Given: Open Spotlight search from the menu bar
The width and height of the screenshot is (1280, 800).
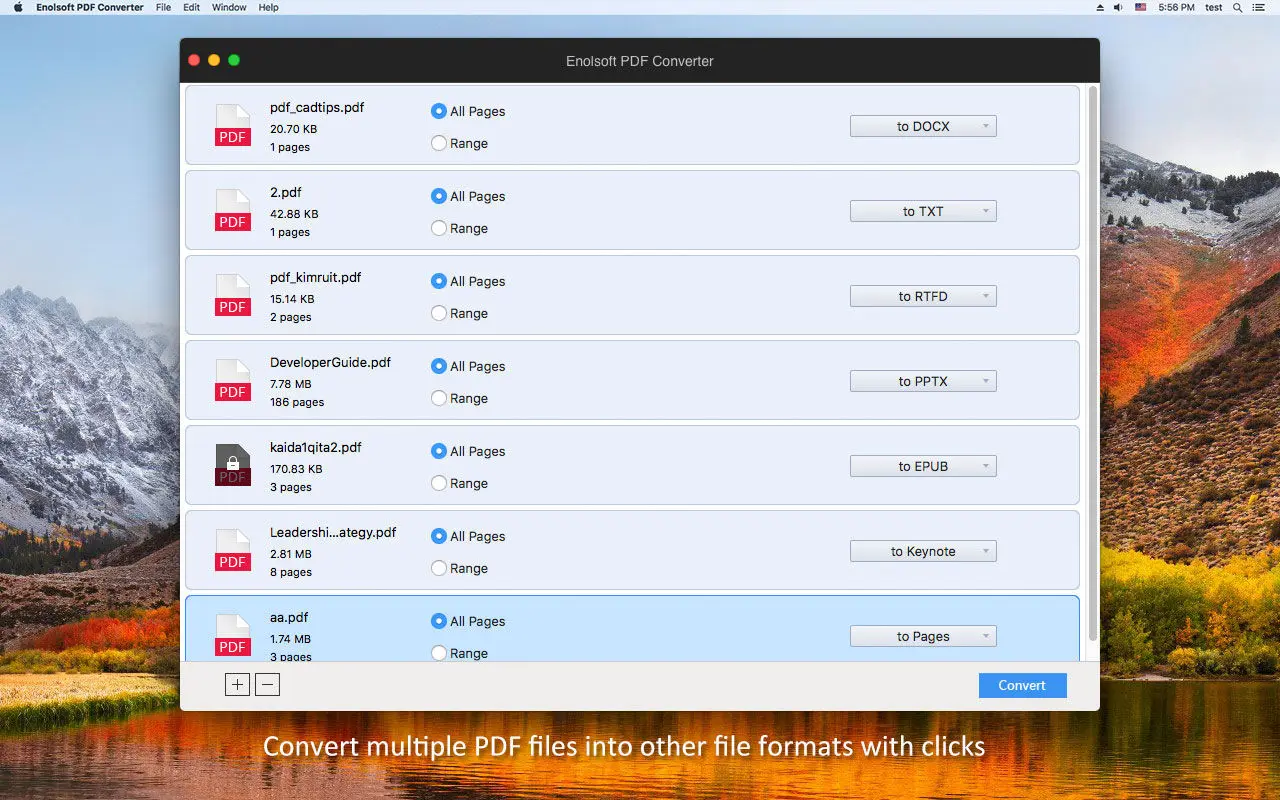Looking at the screenshot, I should pyautogui.click(x=1237, y=7).
